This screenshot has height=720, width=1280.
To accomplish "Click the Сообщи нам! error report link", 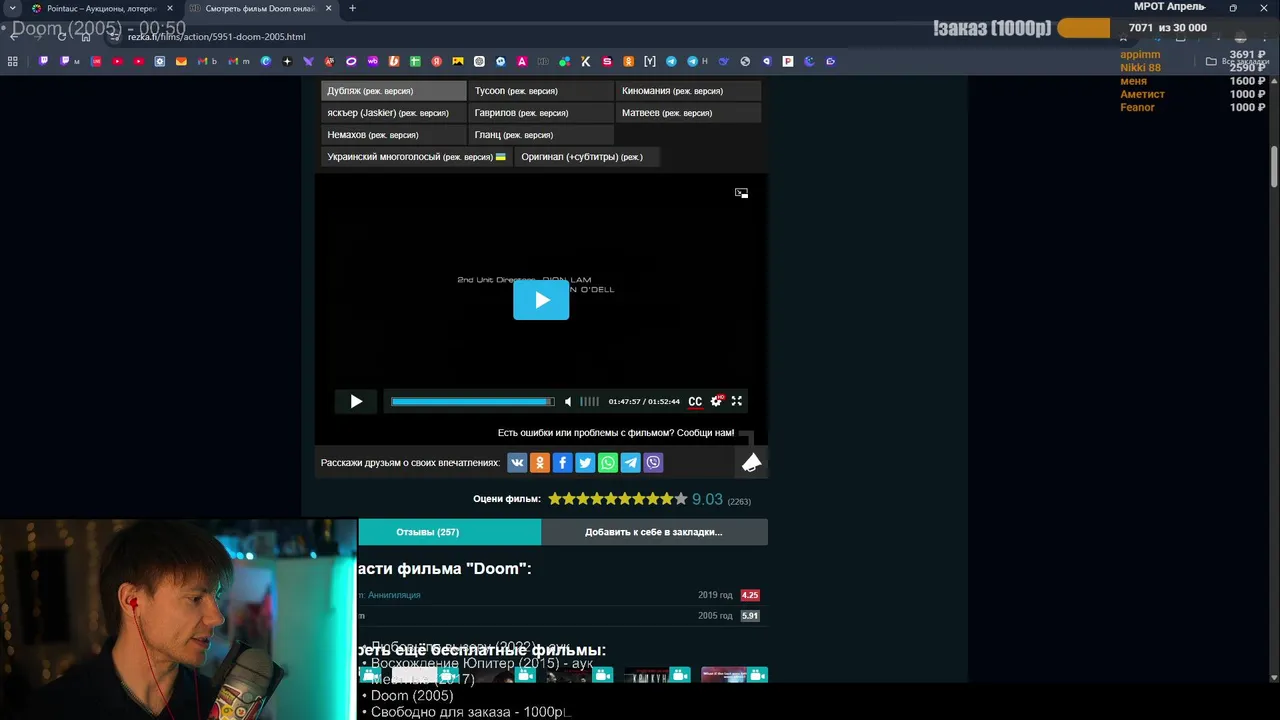I will coord(707,433).
